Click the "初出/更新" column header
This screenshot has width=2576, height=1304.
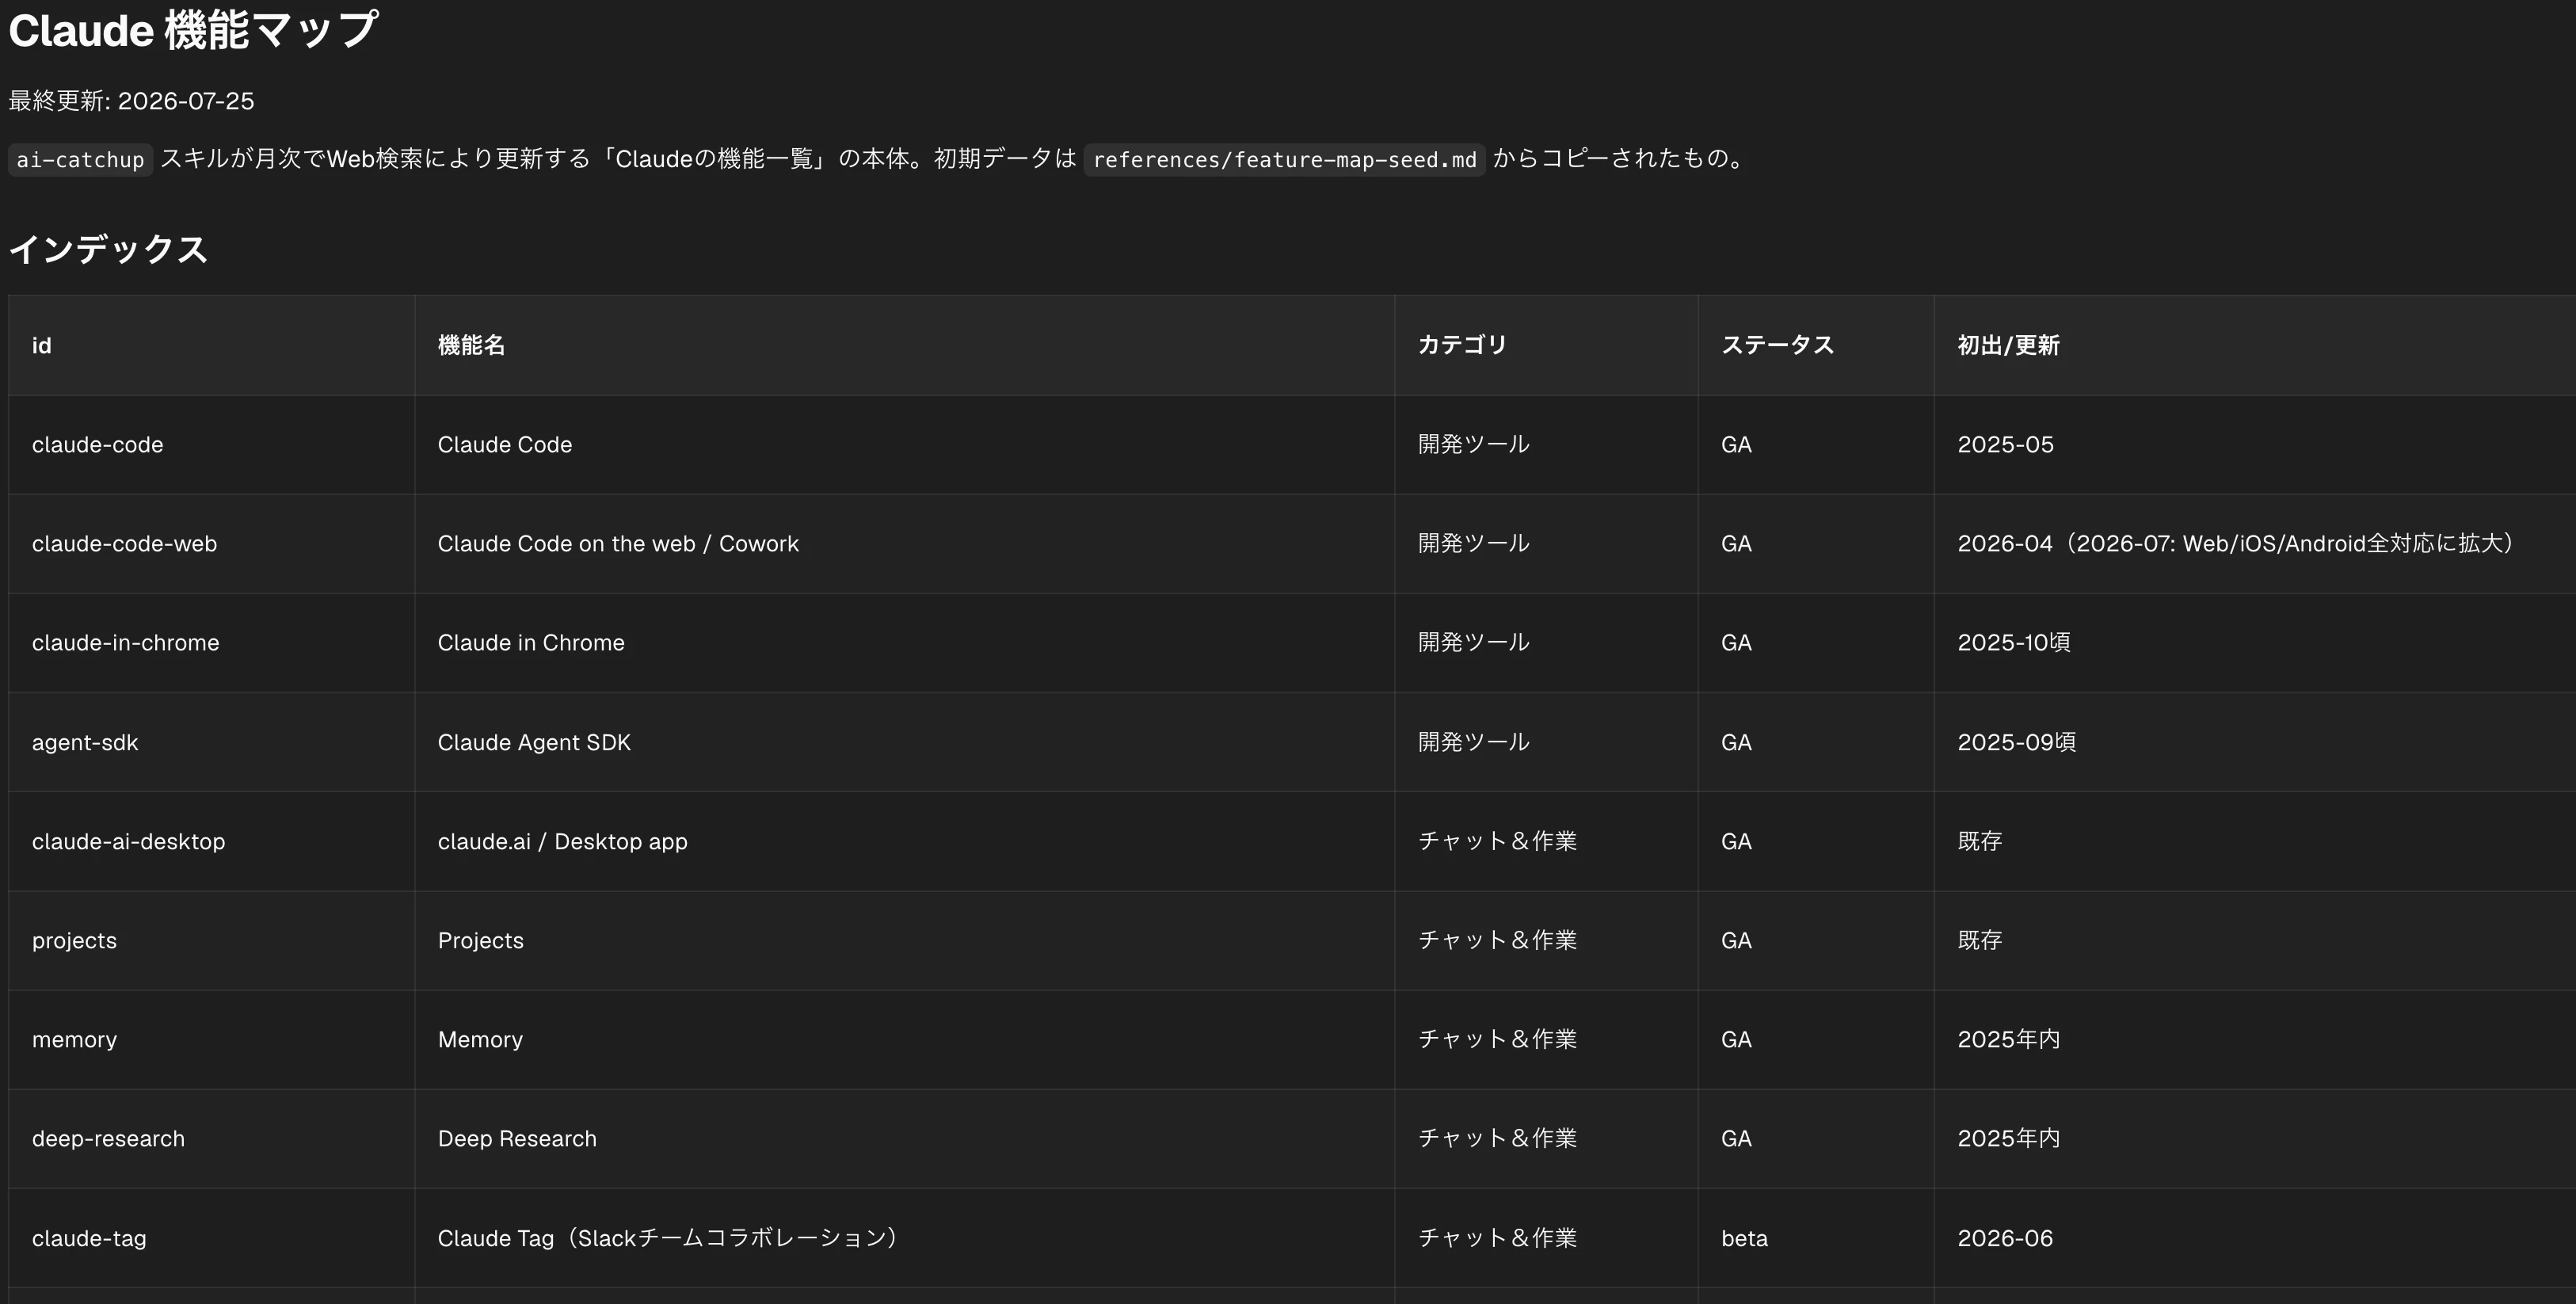pyautogui.click(x=2008, y=345)
